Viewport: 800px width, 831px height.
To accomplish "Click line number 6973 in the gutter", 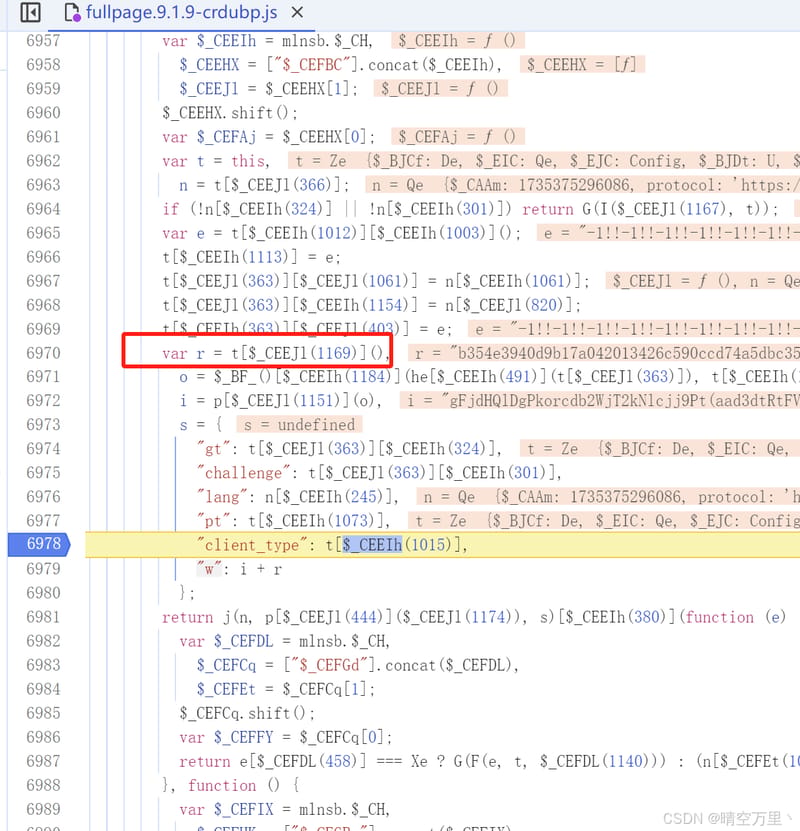I will click(43, 425).
